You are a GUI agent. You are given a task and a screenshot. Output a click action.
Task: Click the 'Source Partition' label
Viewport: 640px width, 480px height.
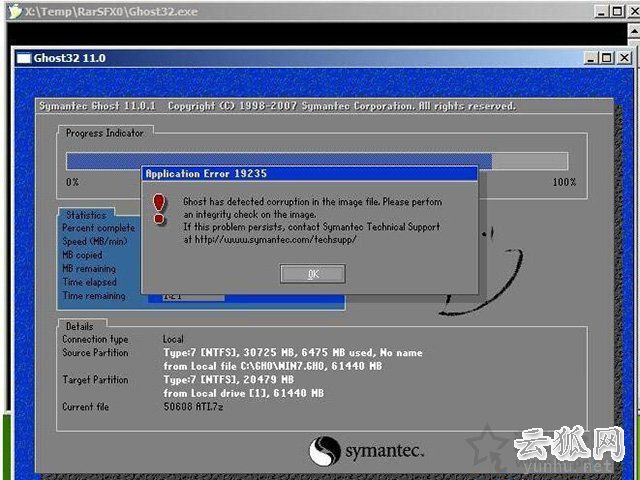point(95,353)
